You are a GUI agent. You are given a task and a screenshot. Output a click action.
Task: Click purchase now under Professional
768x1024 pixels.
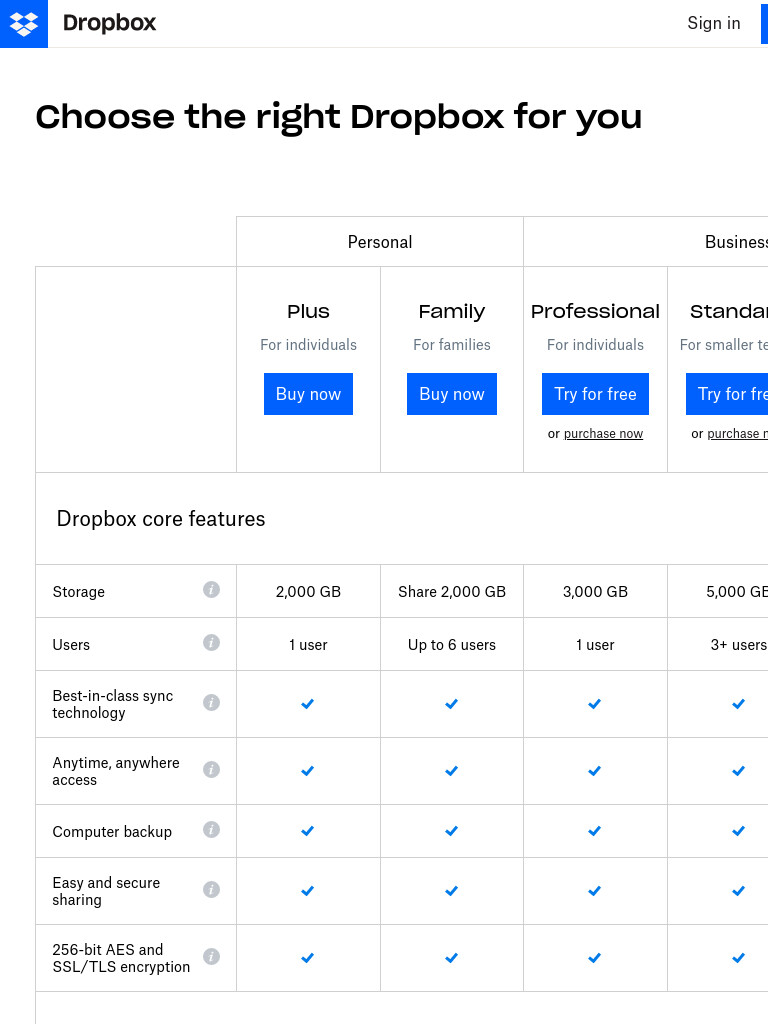(603, 434)
